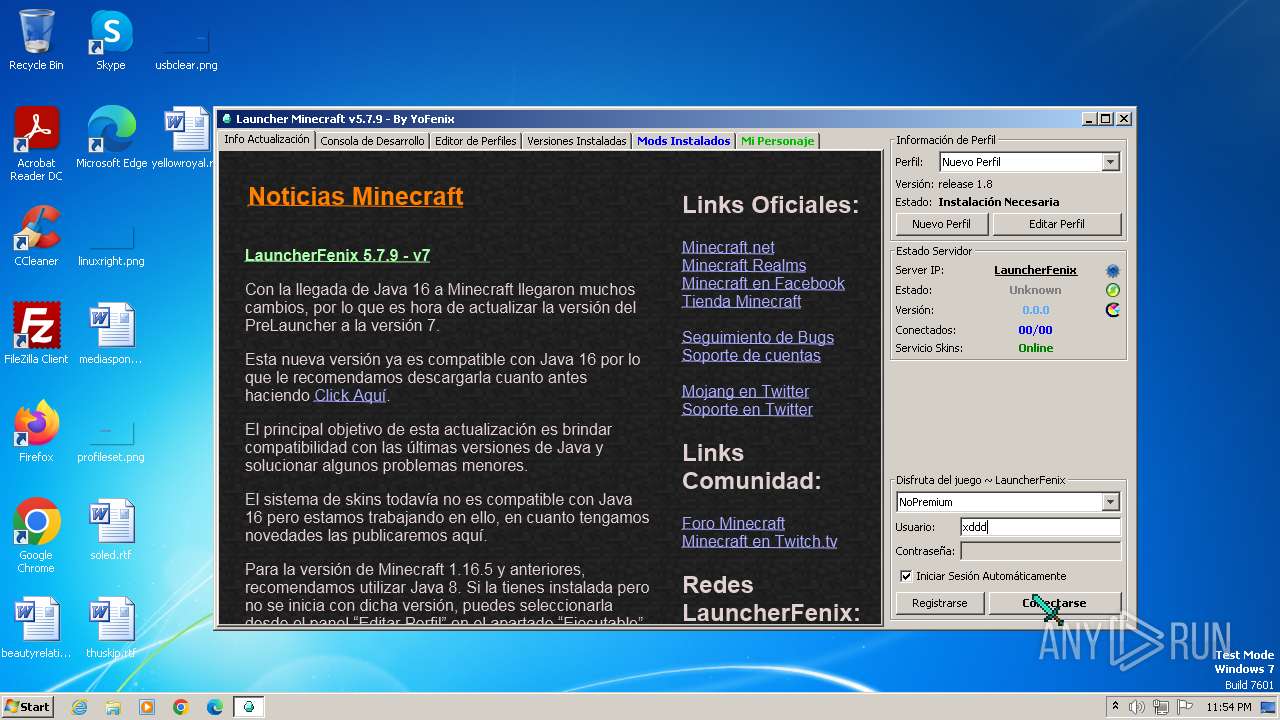The image size is (1280, 720).
Task: Open the Tienda Minecraft link
Action: pos(742,301)
